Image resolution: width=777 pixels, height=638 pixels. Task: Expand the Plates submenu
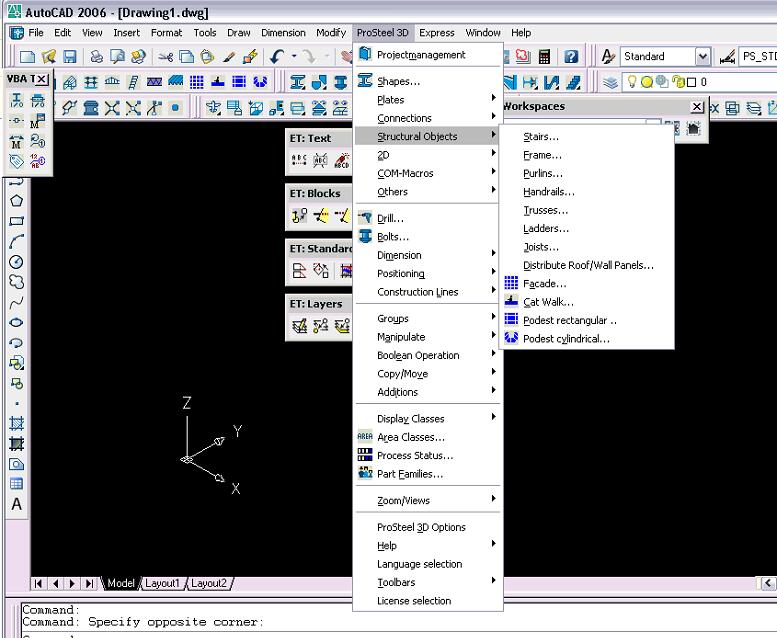pos(426,100)
